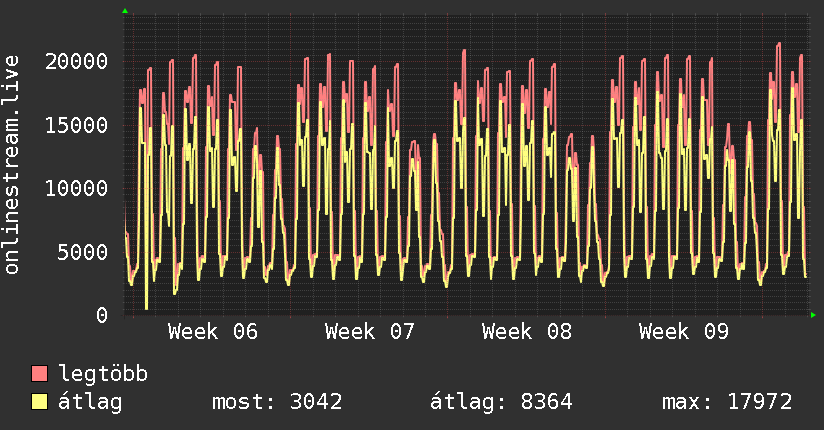Screen dimensions: 824x430
Task: Click the most: 3042 statistic
Action: 277,402
